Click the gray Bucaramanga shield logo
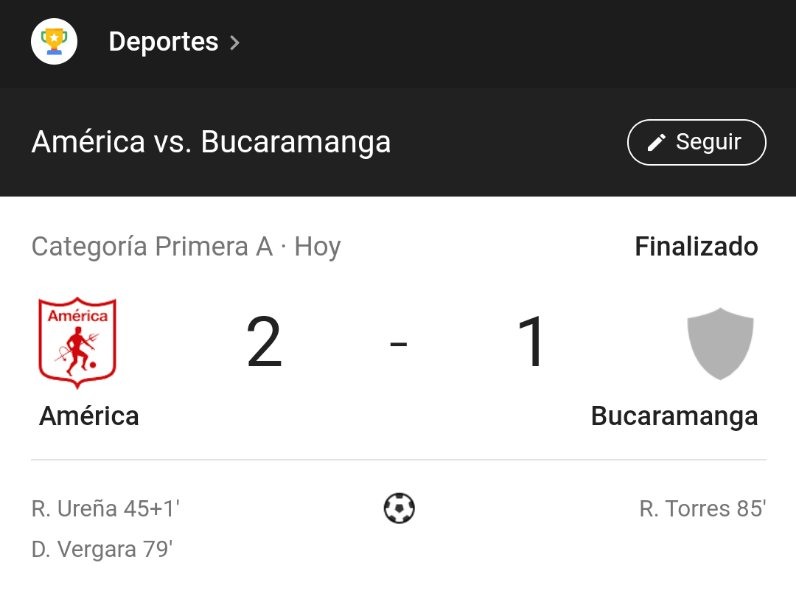This screenshot has width=796, height=592. tap(720, 343)
